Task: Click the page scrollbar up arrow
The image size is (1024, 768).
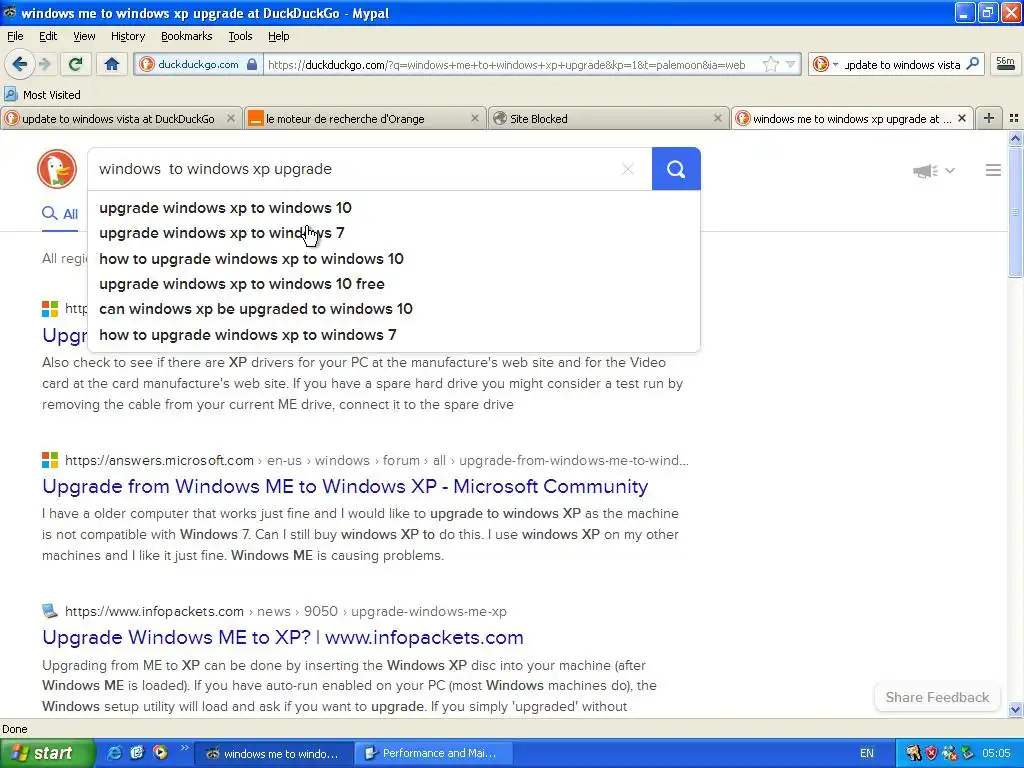Action: click(1015, 138)
